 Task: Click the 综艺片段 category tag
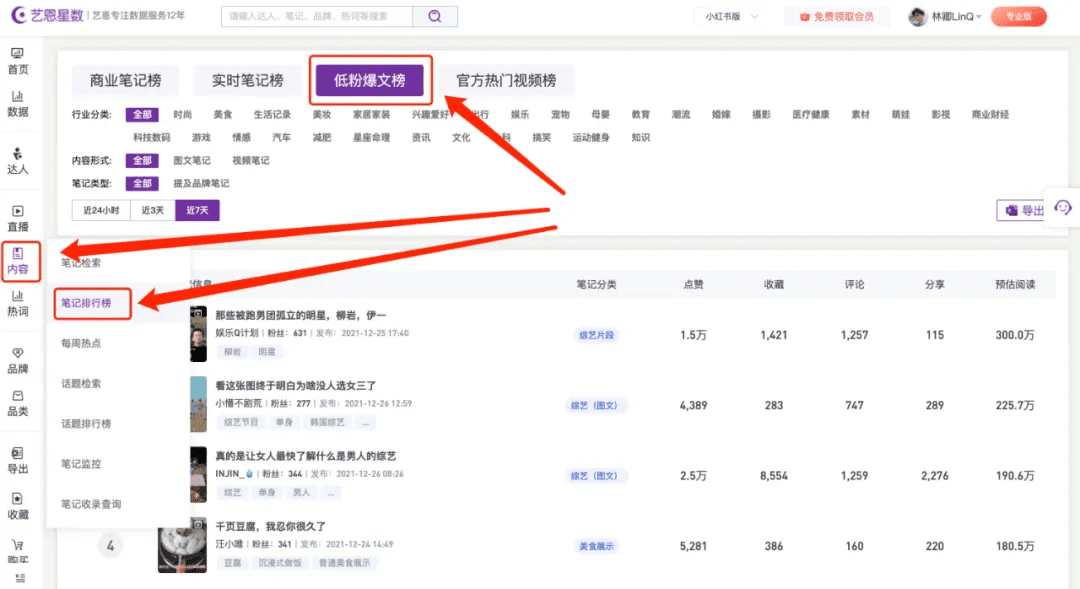pyautogui.click(x=596, y=335)
